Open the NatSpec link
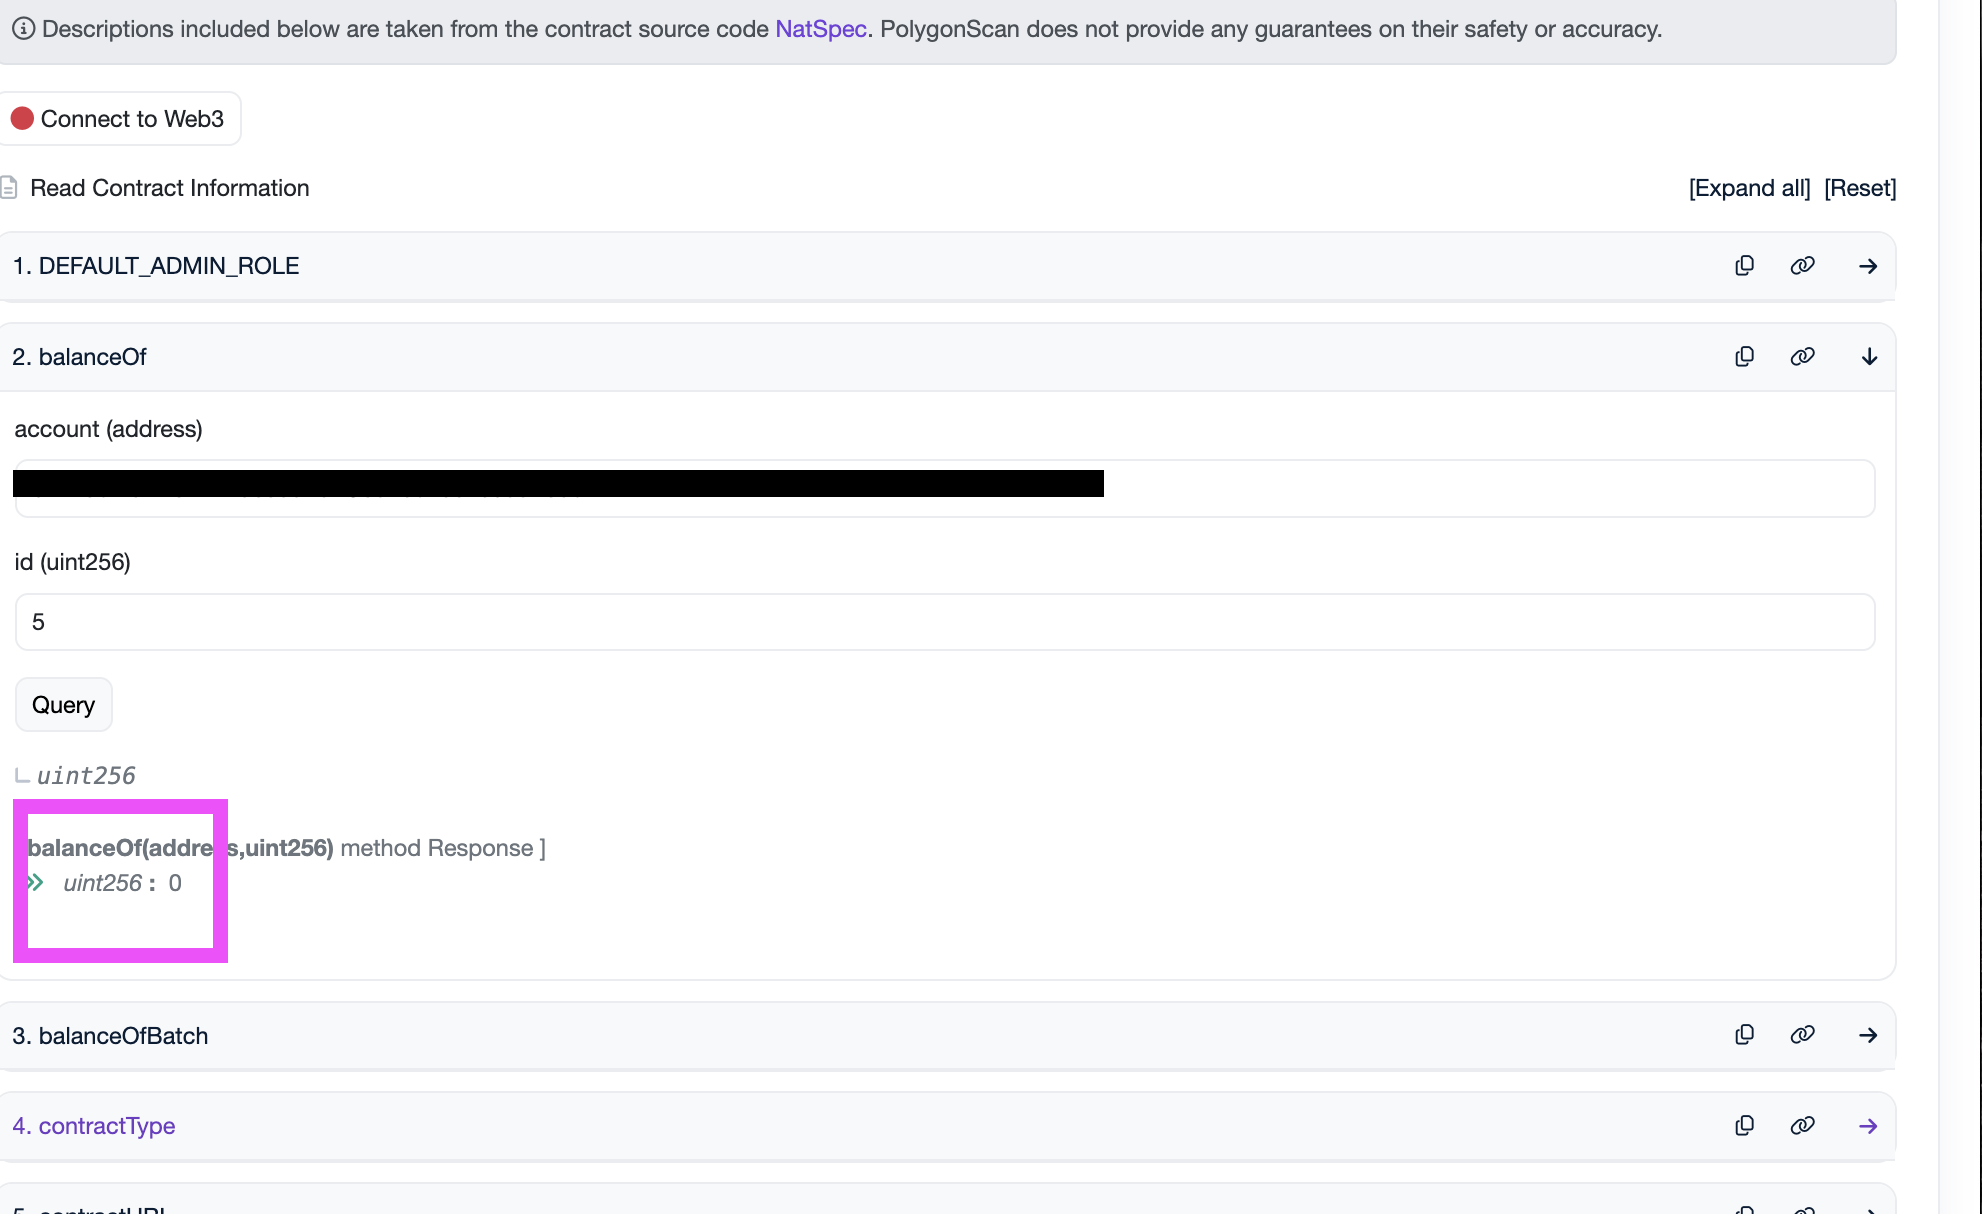Viewport: 1982px width, 1214px height. click(820, 29)
